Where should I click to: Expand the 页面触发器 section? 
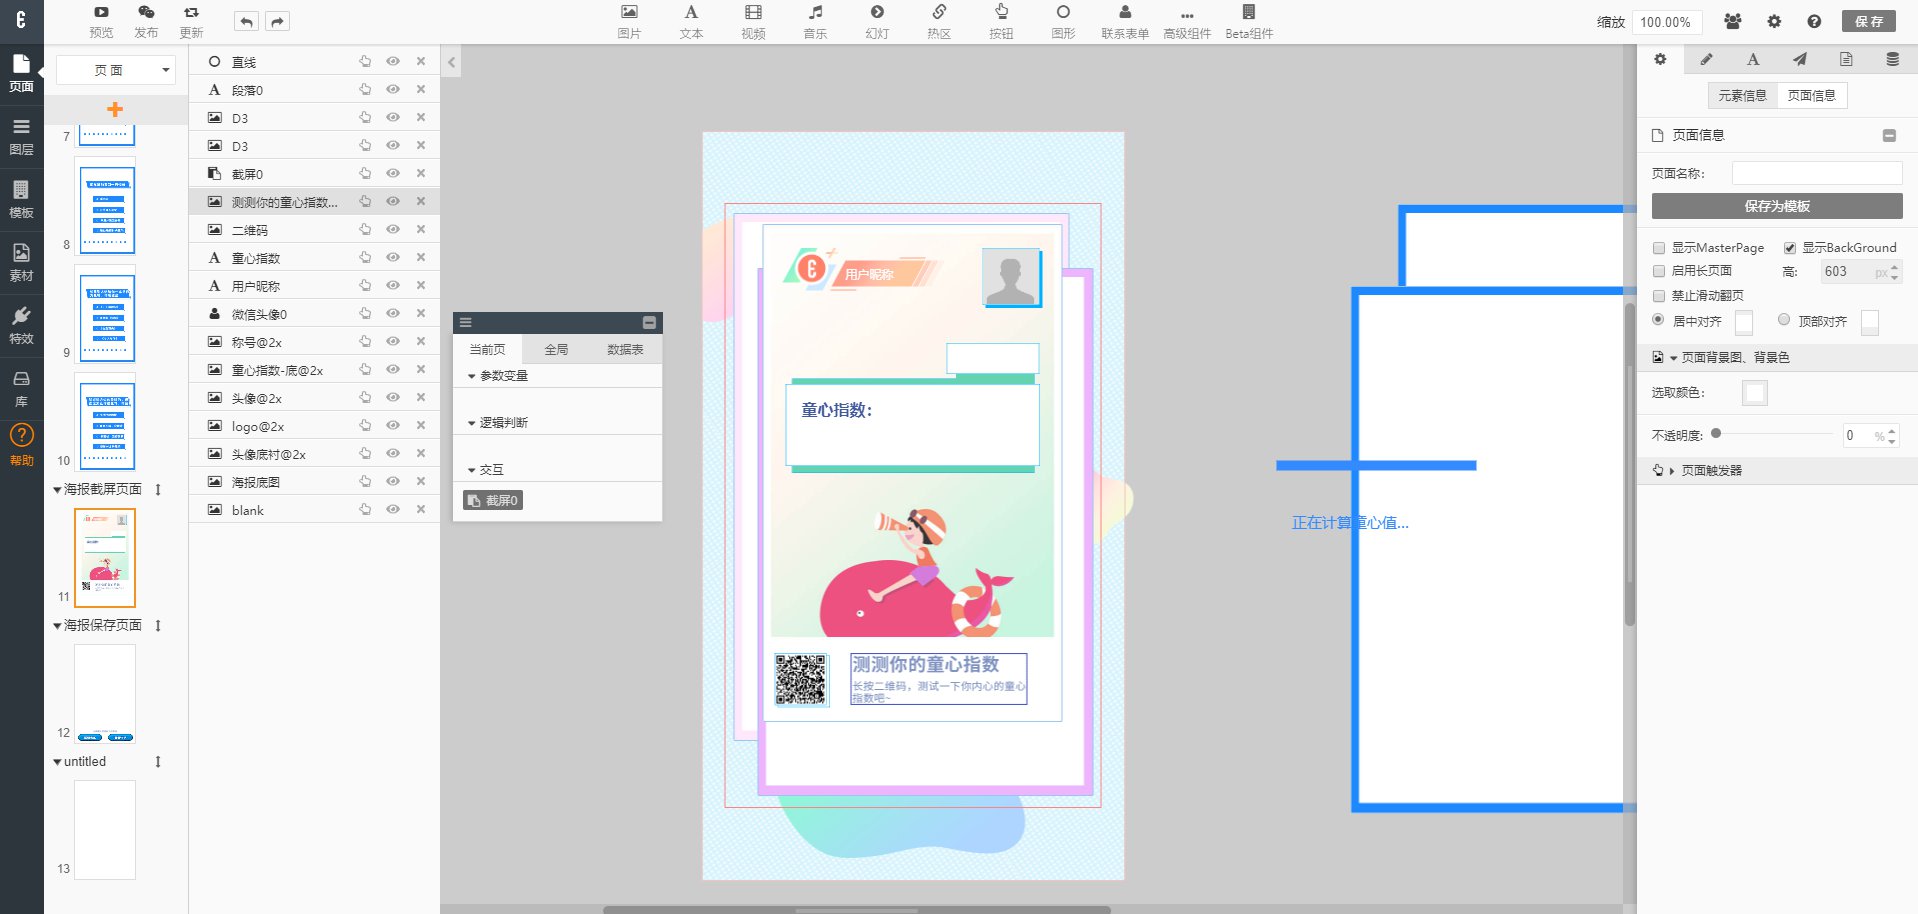click(x=1672, y=471)
